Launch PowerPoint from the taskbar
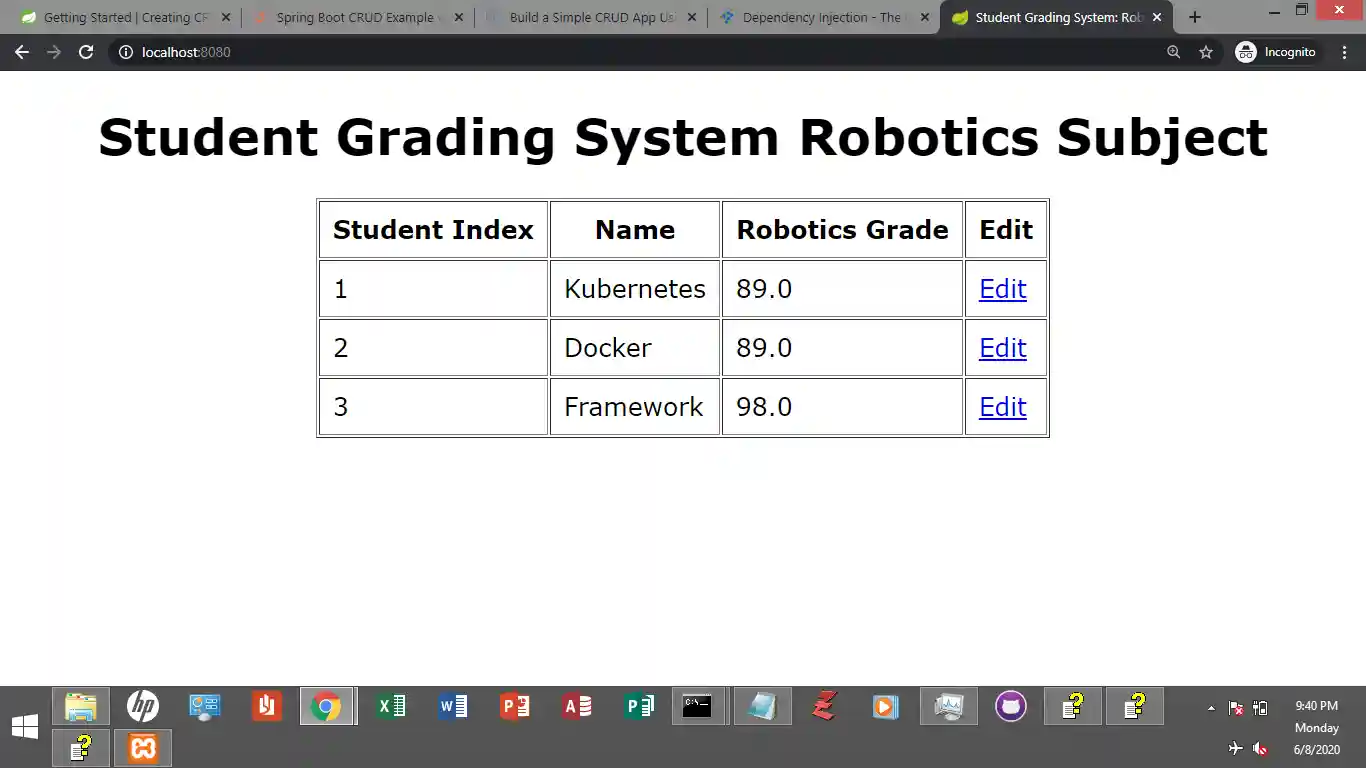The height and width of the screenshot is (768, 1366). pos(514,706)
